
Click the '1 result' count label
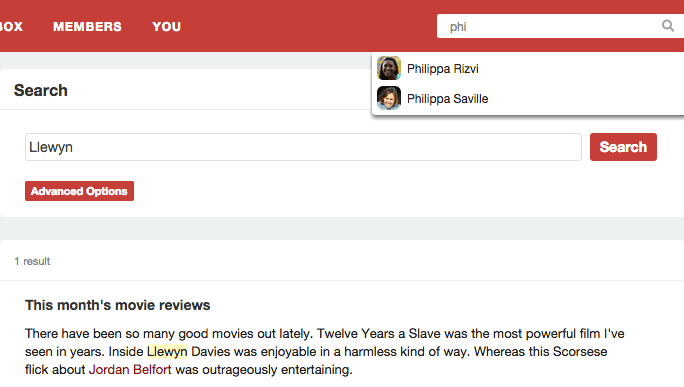[32, 261]
